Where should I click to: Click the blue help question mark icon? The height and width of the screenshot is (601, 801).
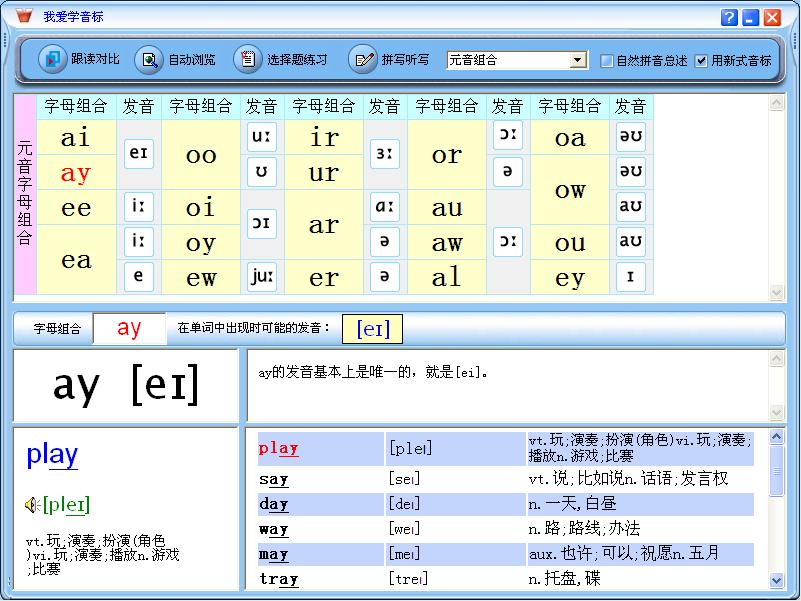point(728,17)
